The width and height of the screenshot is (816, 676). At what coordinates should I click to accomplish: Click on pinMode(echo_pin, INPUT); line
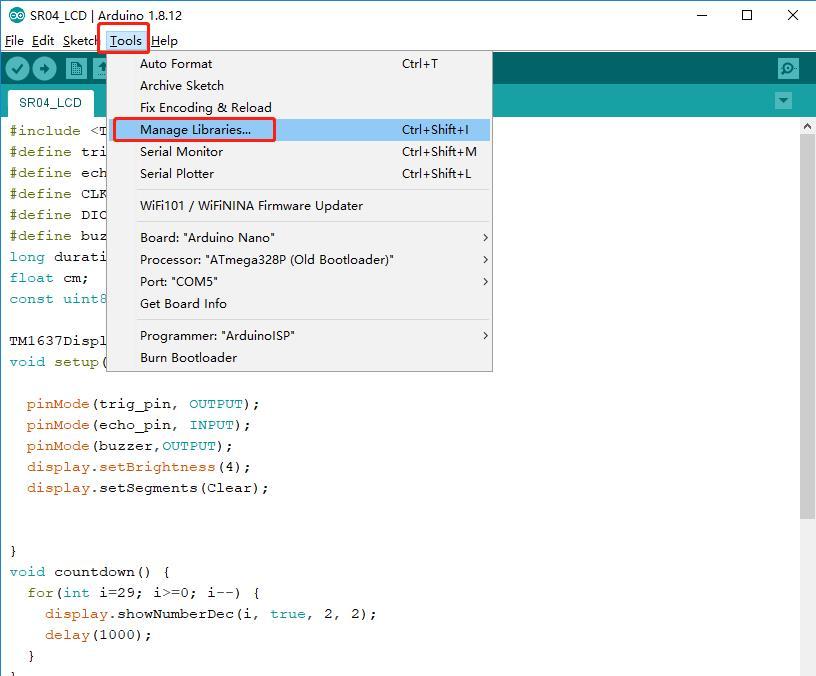pos(138,425)
